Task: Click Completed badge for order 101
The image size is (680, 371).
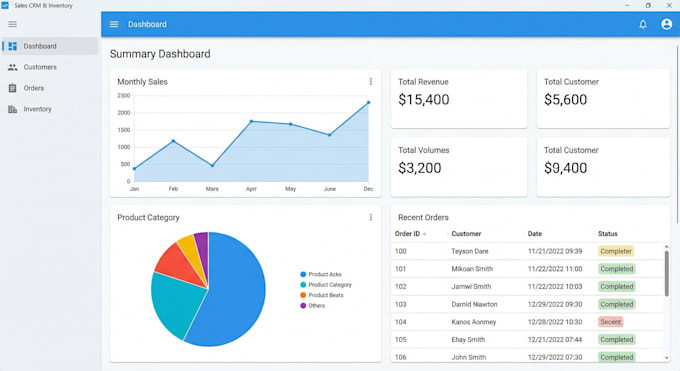Action: tap(617, 269)
